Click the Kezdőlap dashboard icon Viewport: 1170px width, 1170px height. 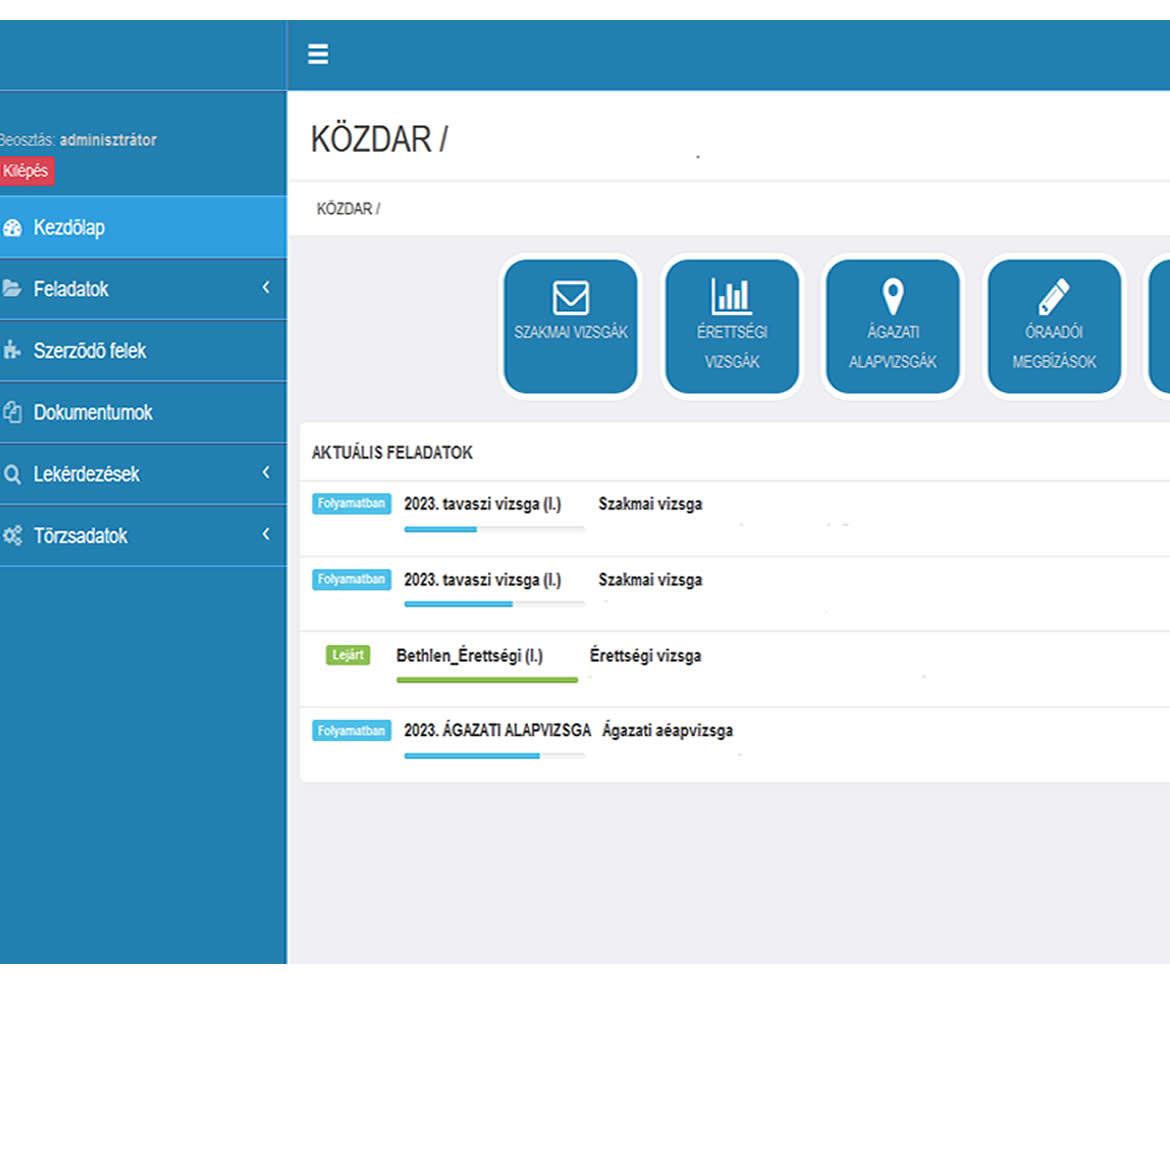13,228
